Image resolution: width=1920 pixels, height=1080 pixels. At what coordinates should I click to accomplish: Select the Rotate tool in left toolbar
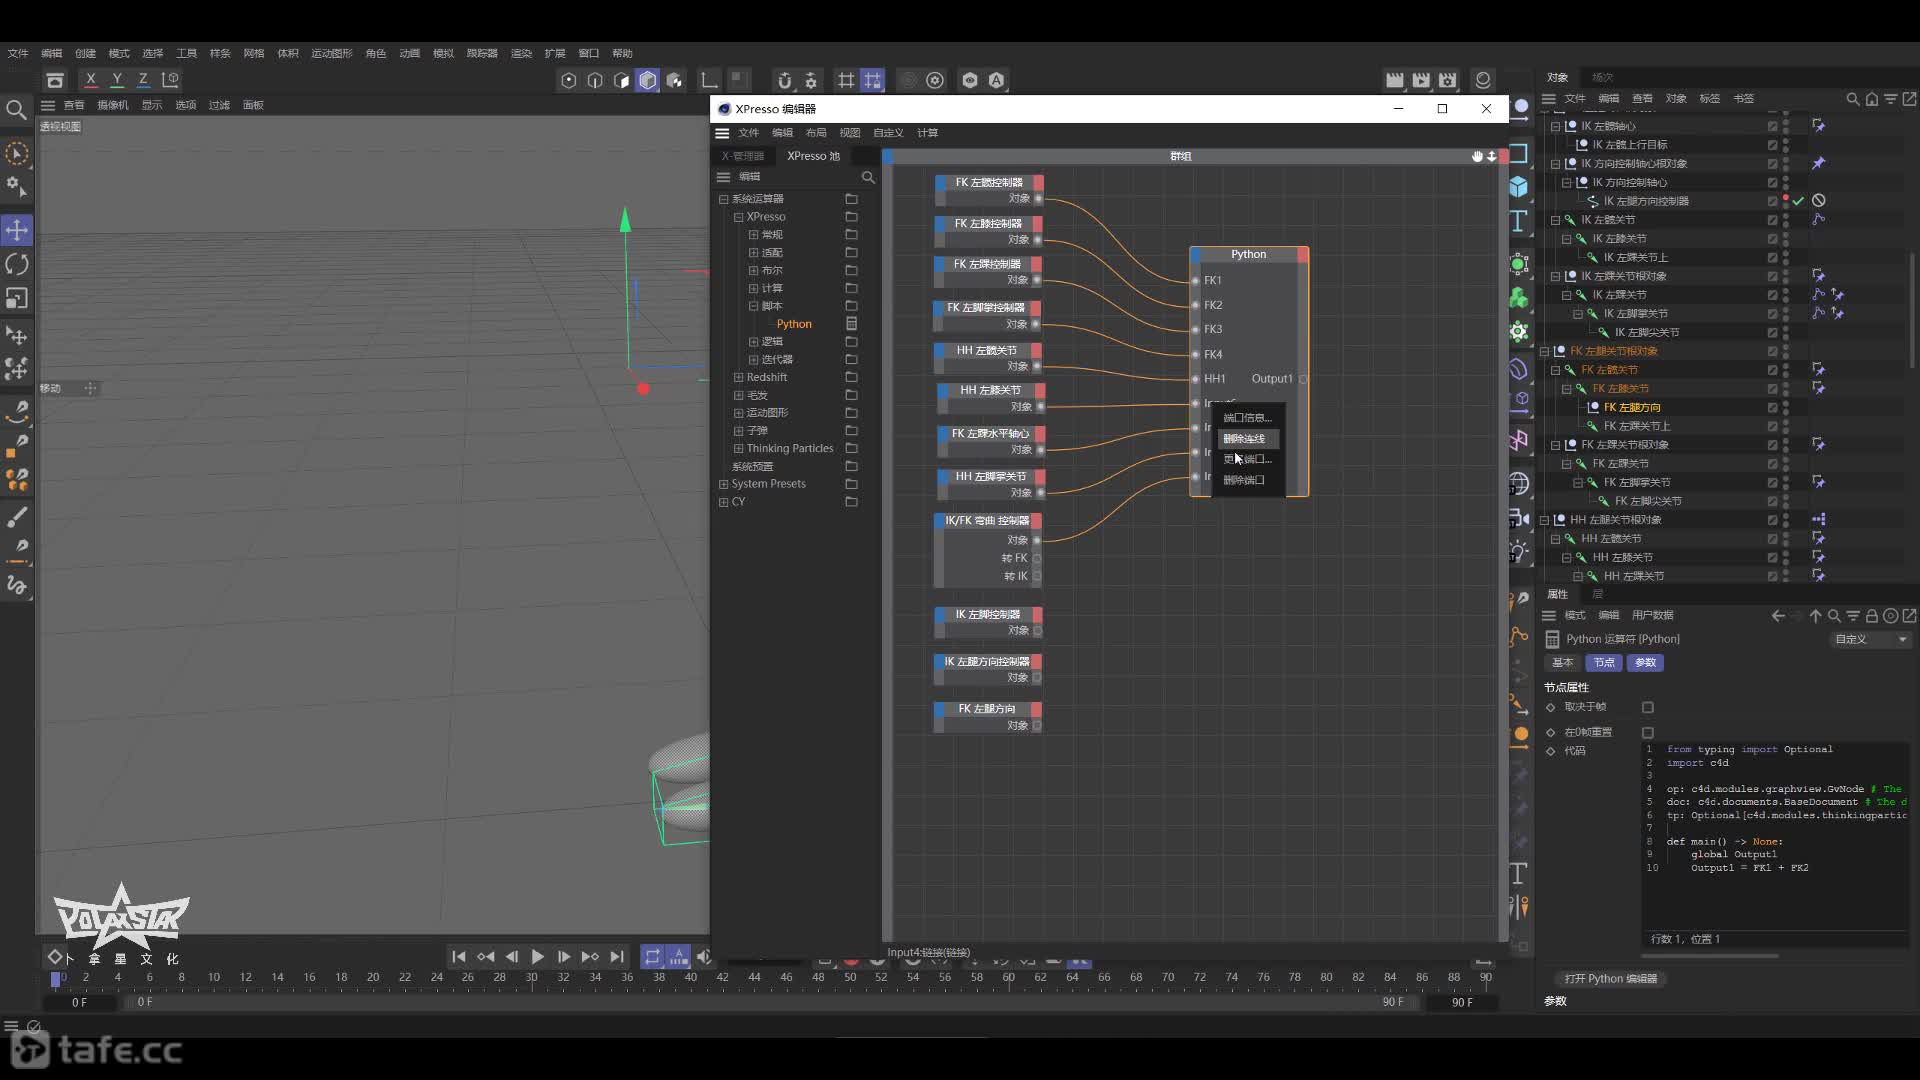point(17,264)
